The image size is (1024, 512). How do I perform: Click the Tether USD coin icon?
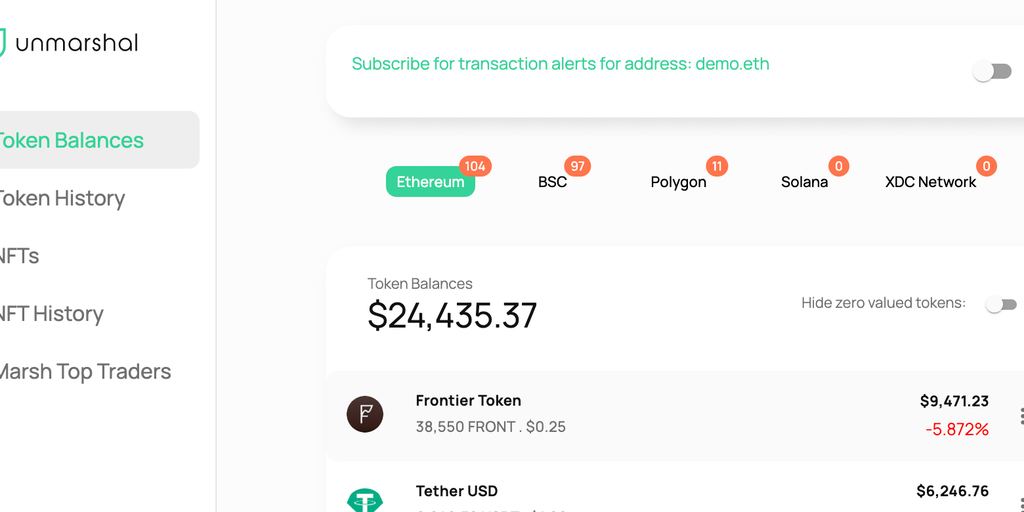[x=365, y=500]
